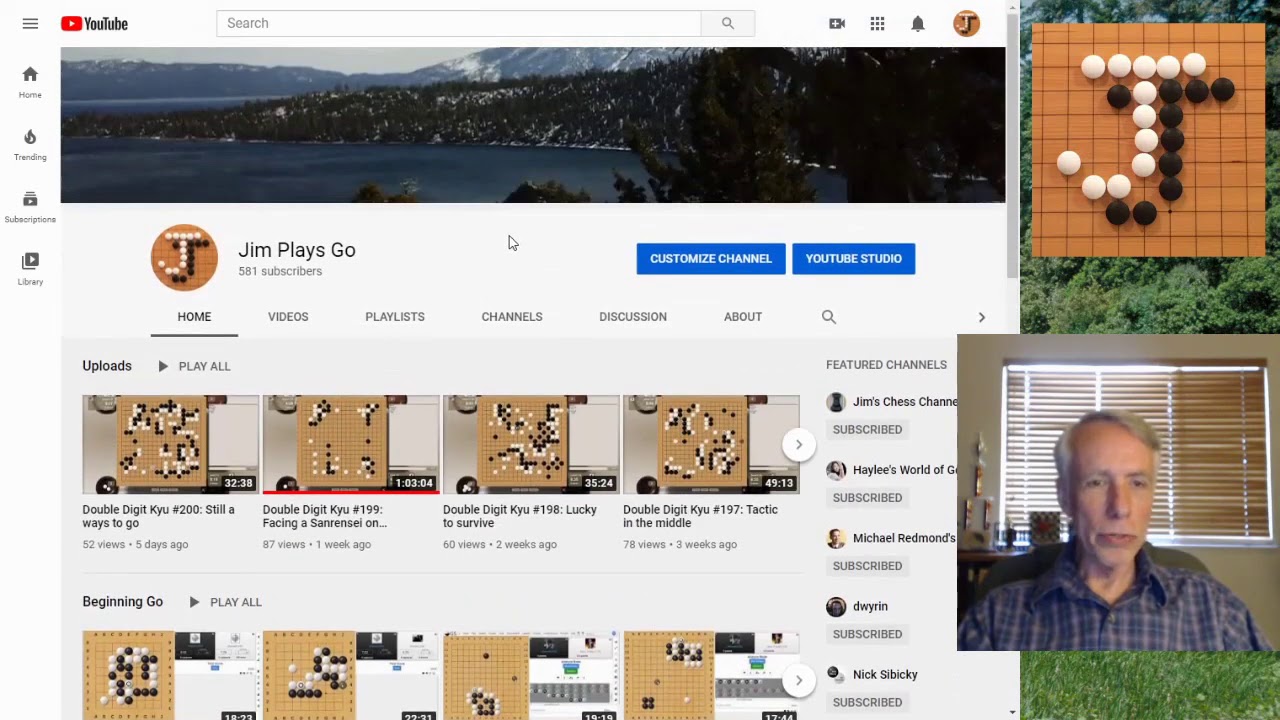Open the 32:38 video thumbnail
Viewport: 1280px width, 720px height.
(x=171, y=445)
